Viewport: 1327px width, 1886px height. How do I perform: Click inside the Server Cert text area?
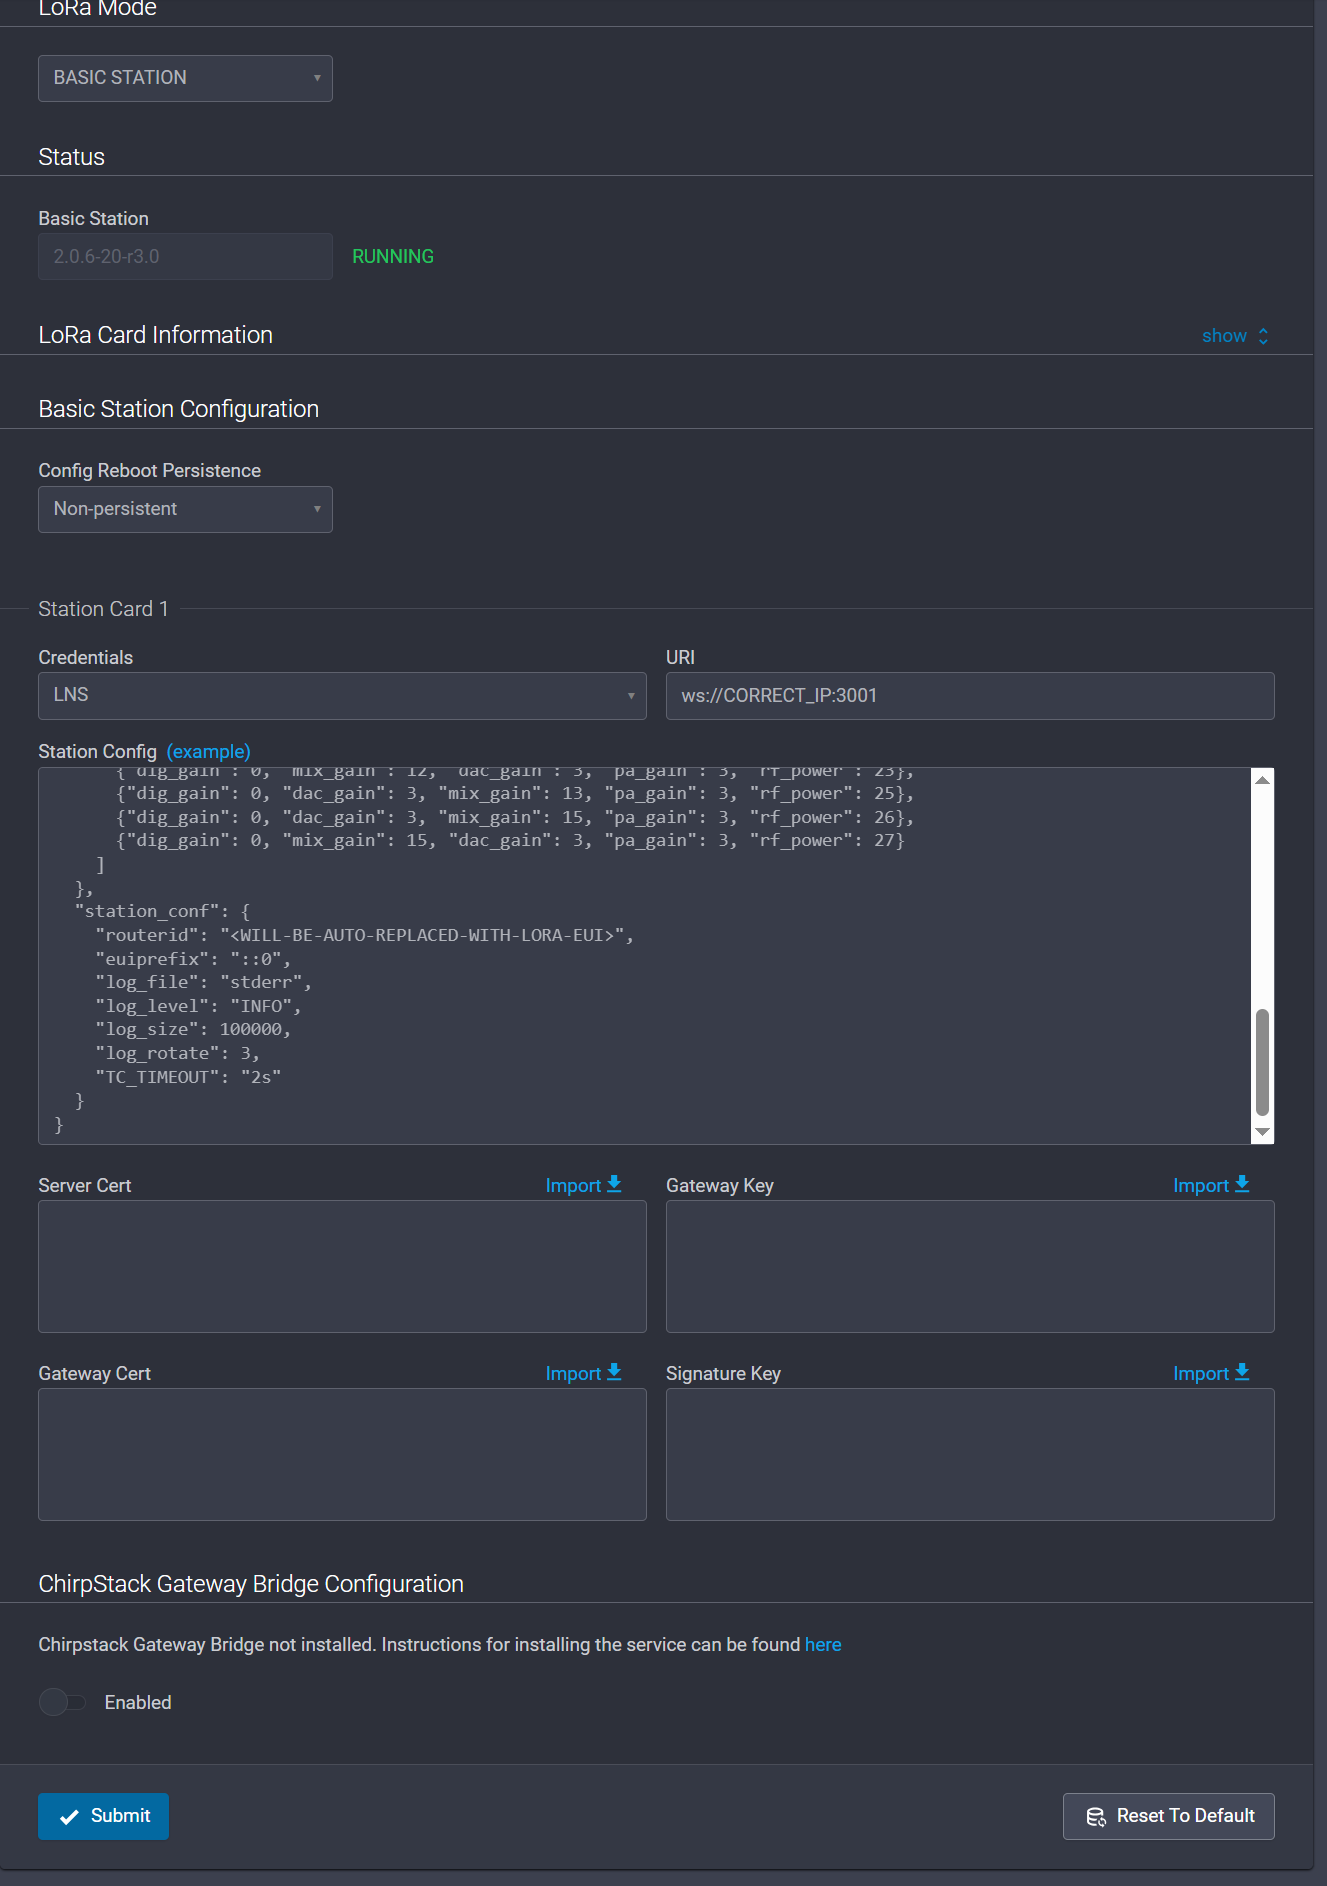pos(342,1266)
